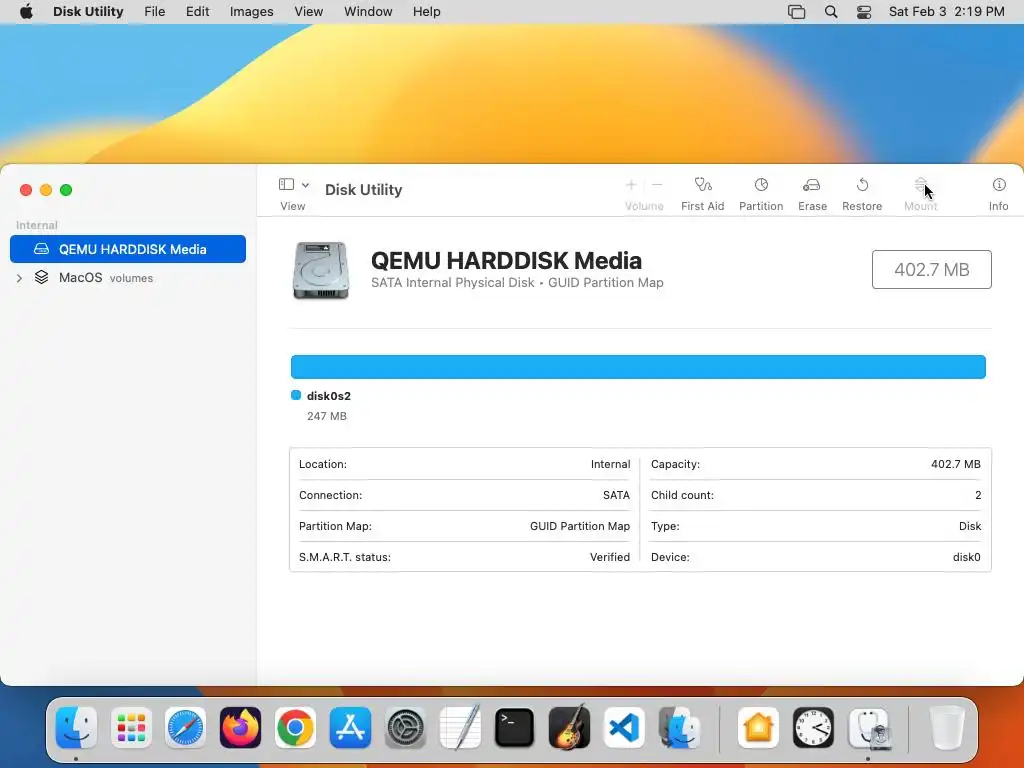Open Migration Assistant from the Dock
This screenshot has height=768, width=1024.
679,727
